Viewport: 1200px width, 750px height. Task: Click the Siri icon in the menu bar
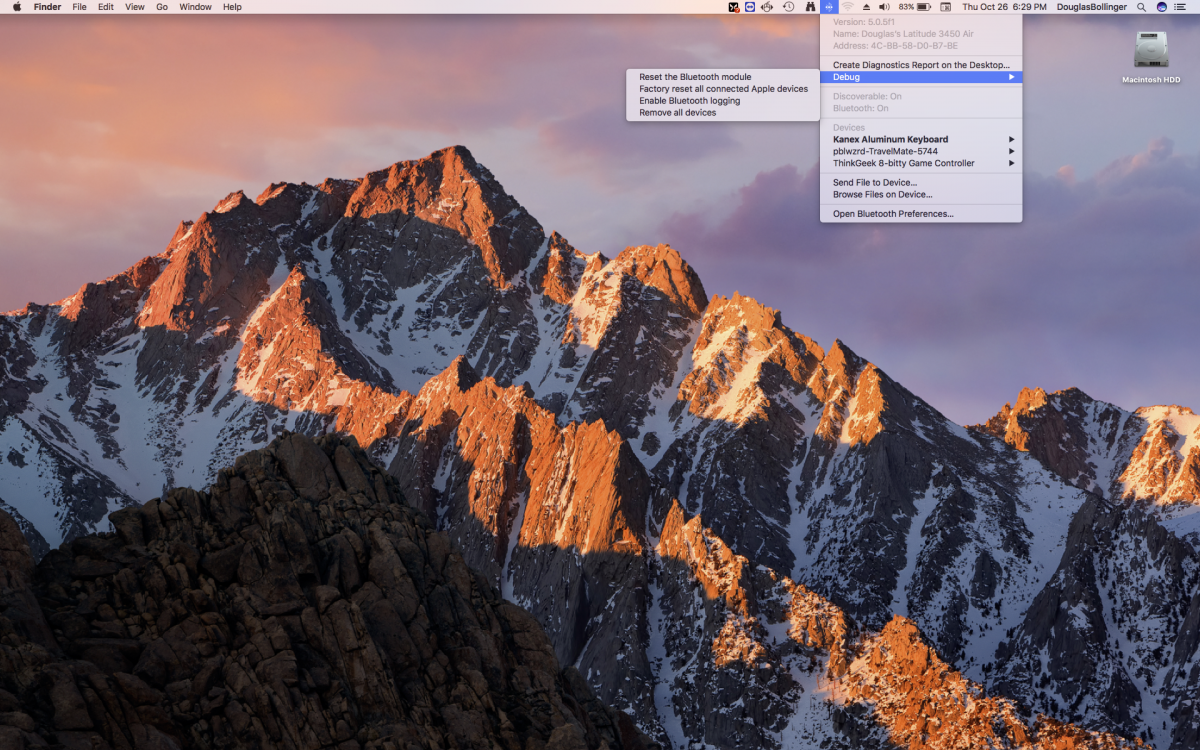[1161, 7]
